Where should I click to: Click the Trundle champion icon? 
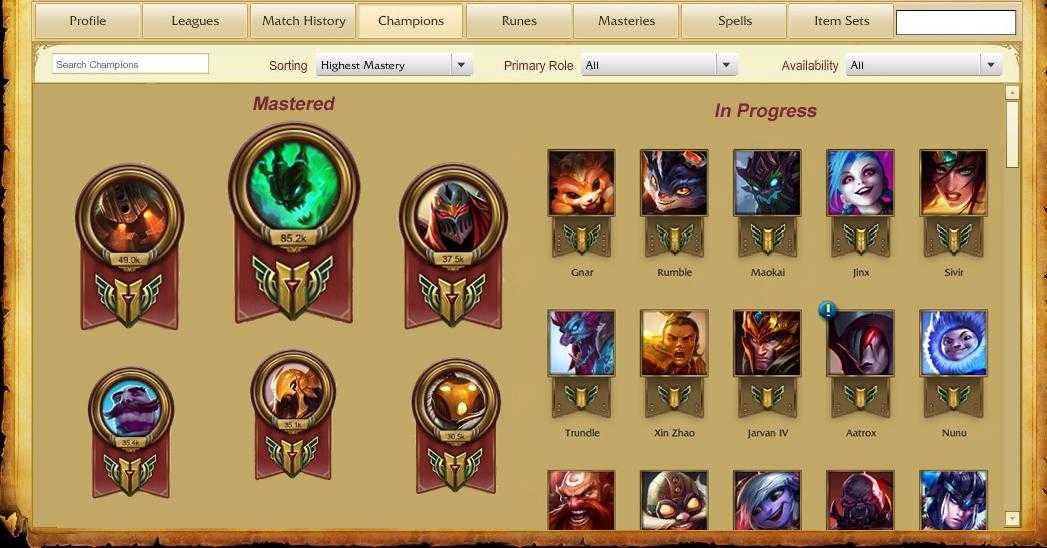click(582, 342)
